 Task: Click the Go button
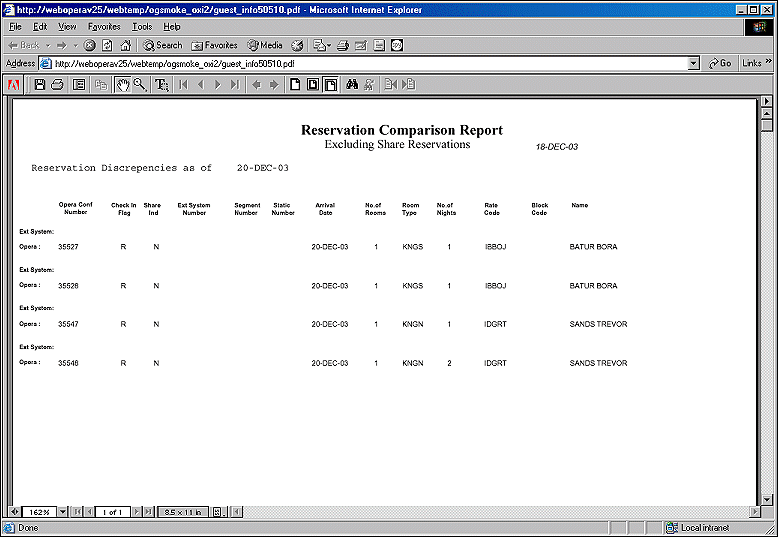(x=720, y=63)
